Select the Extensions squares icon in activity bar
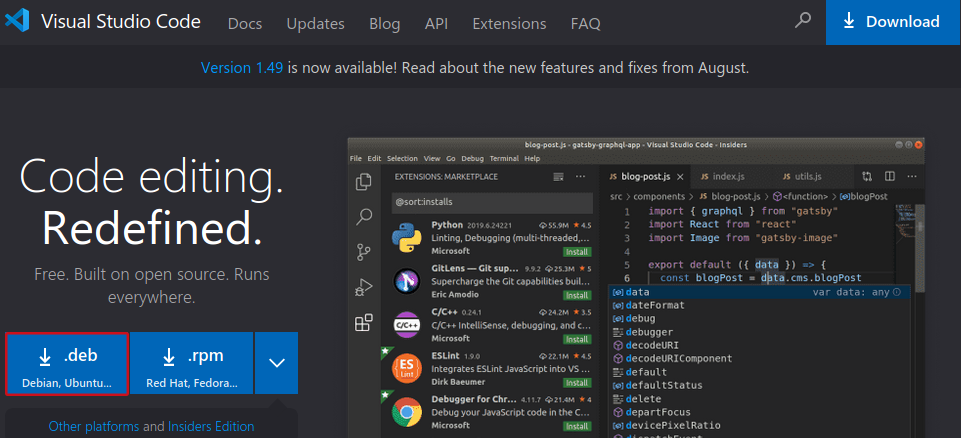Image resolution: width=961 pixels, height=438 pixels. point(364,322)
